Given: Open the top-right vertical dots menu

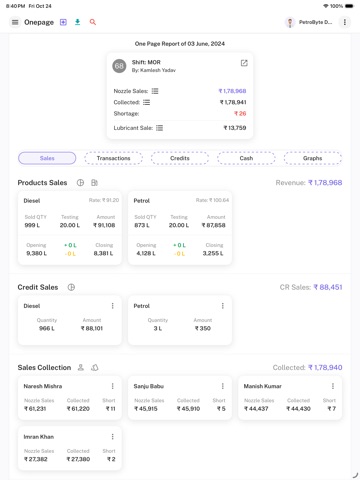Looking at the screenshot, I should click(345, 22).
